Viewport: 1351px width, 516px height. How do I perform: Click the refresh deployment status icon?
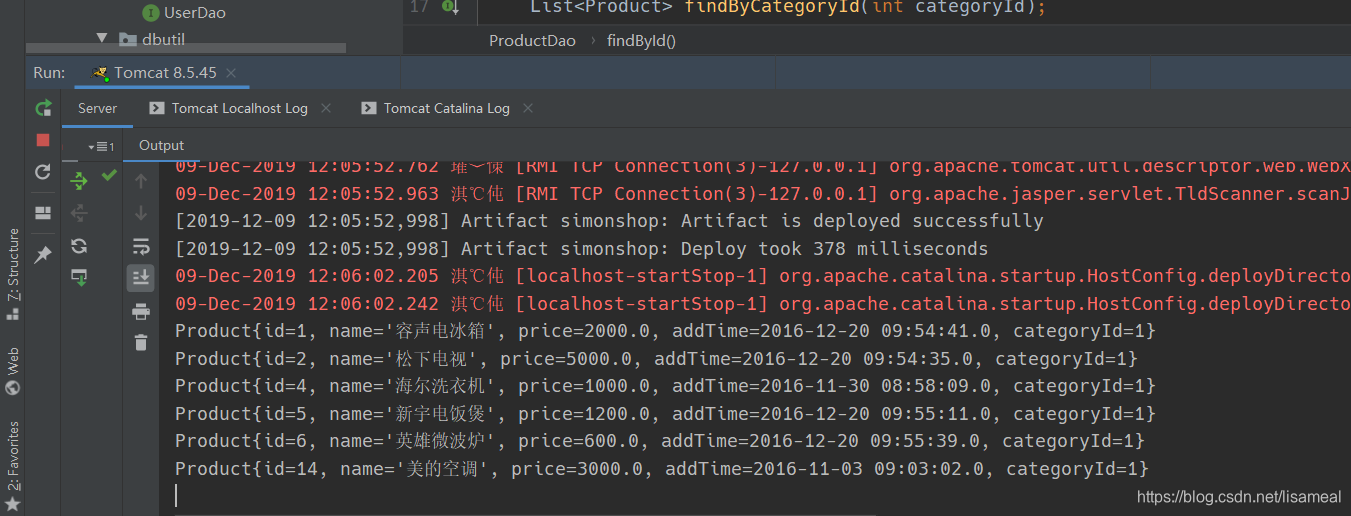pyautogui.click(x=79, y=246)
